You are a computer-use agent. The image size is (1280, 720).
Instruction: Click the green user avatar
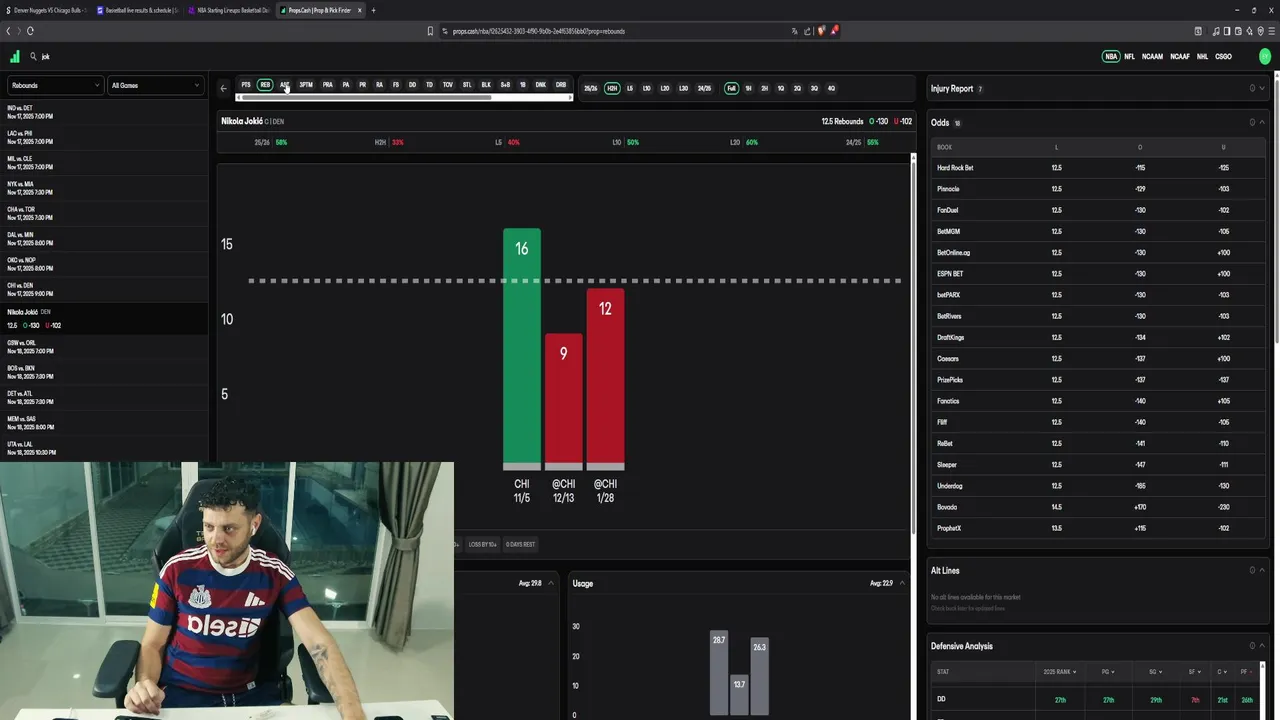(1265, 57)
